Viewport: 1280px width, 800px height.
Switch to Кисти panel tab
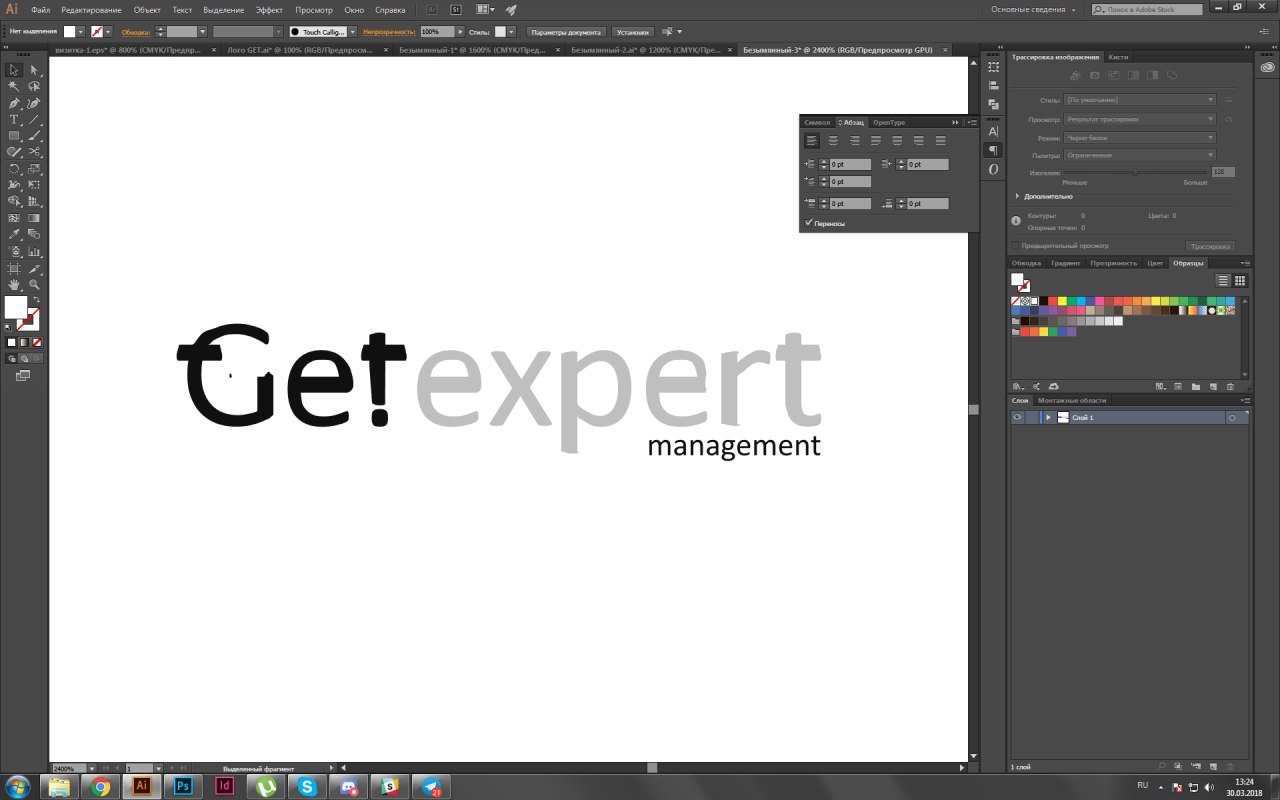point(1118,57)
